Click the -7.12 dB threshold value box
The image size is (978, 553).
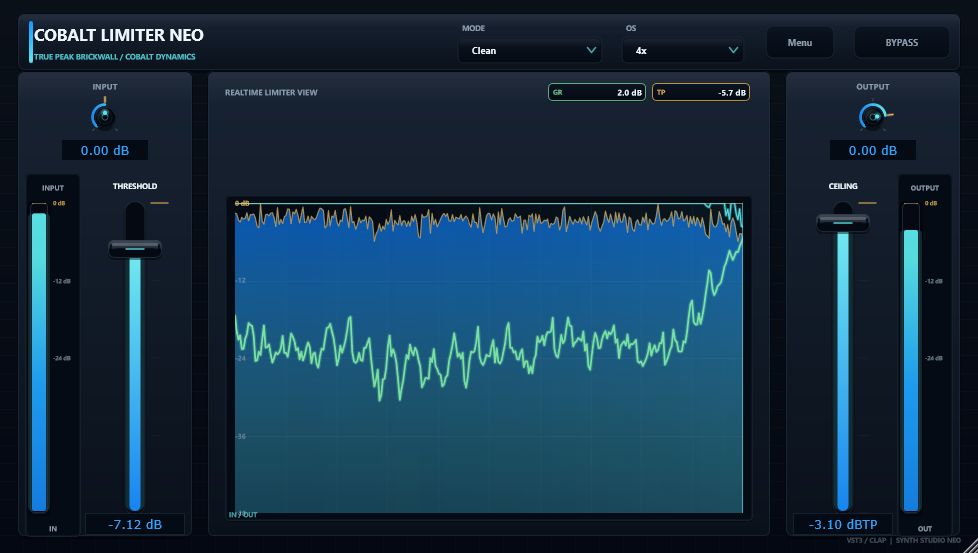click(x=135, y=524)
